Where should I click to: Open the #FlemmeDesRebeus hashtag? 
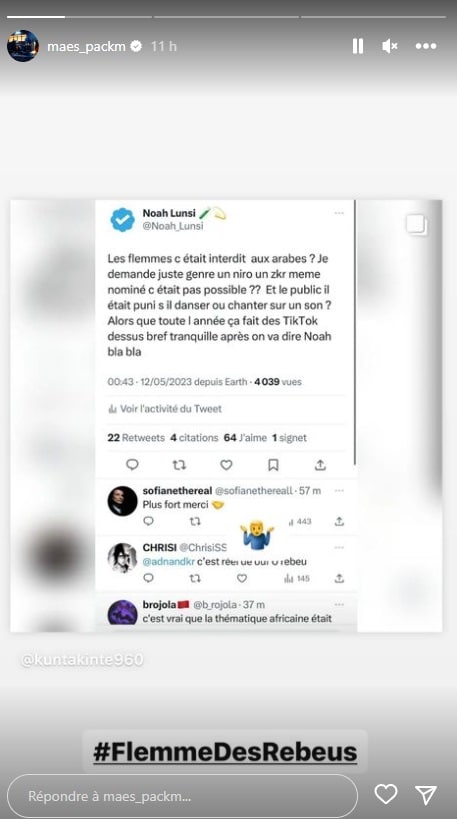click(225, 752)
